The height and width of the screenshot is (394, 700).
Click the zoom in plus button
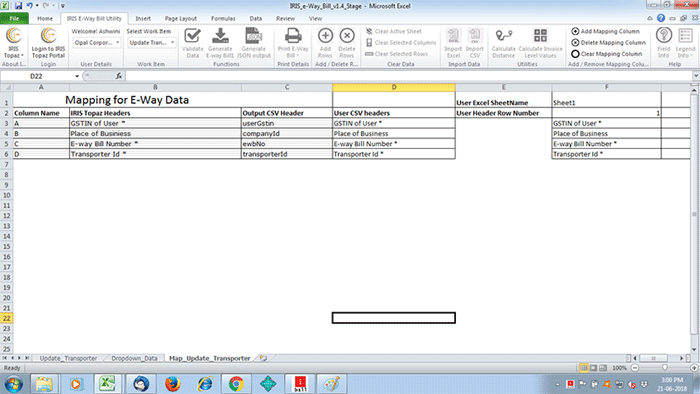click(694, 368)
